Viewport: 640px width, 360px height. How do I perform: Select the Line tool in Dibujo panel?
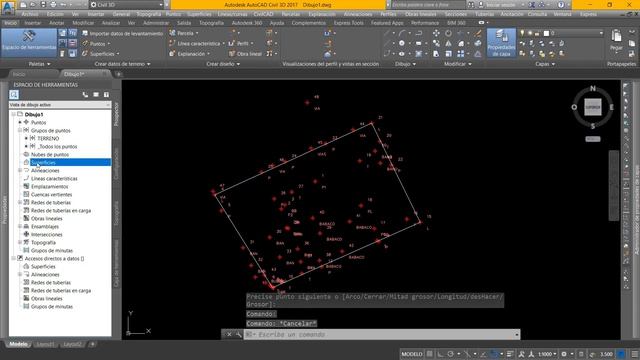pos(387,33)
